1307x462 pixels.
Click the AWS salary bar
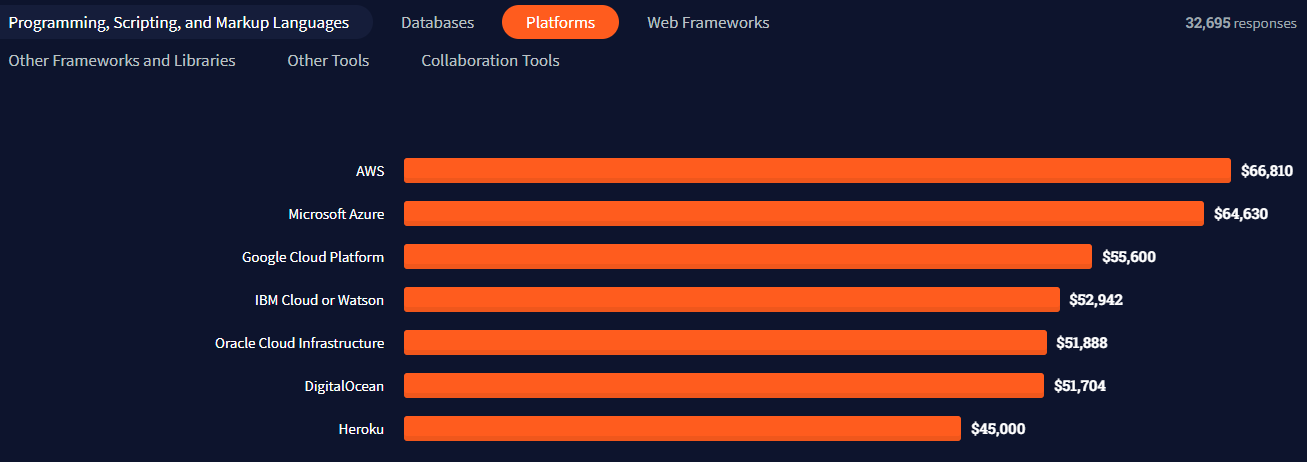(x=817, y=171)
